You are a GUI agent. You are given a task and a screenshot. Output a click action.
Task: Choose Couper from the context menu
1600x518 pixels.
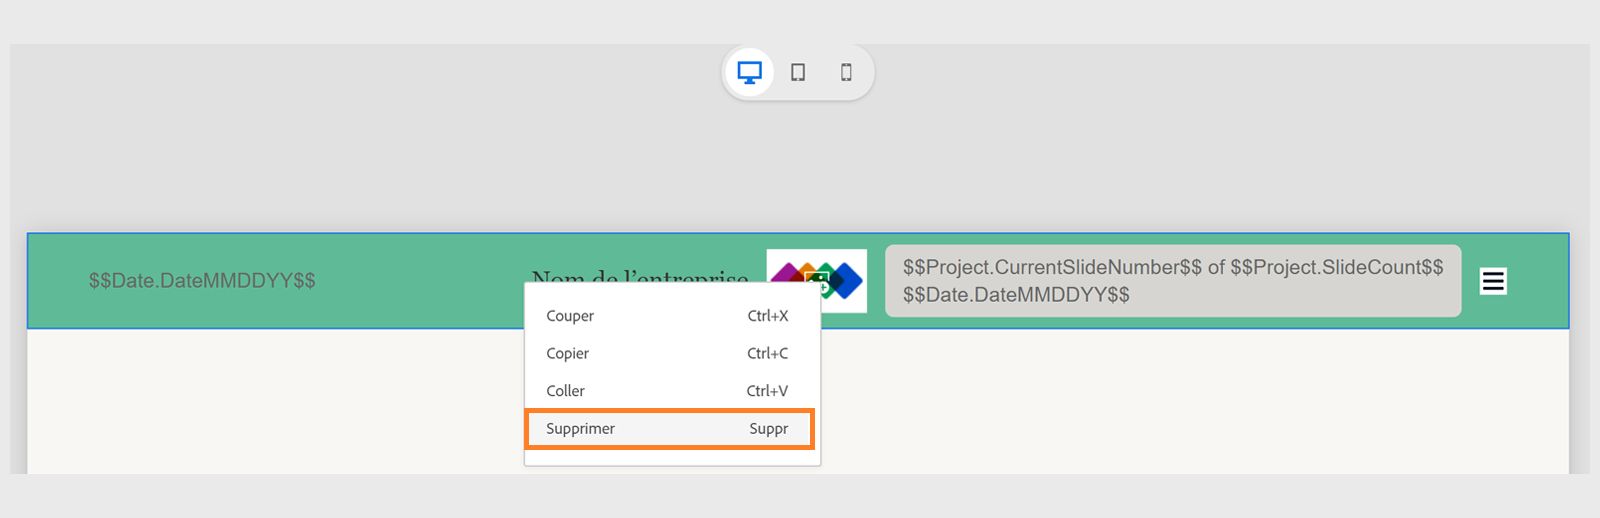pos(570,316)
